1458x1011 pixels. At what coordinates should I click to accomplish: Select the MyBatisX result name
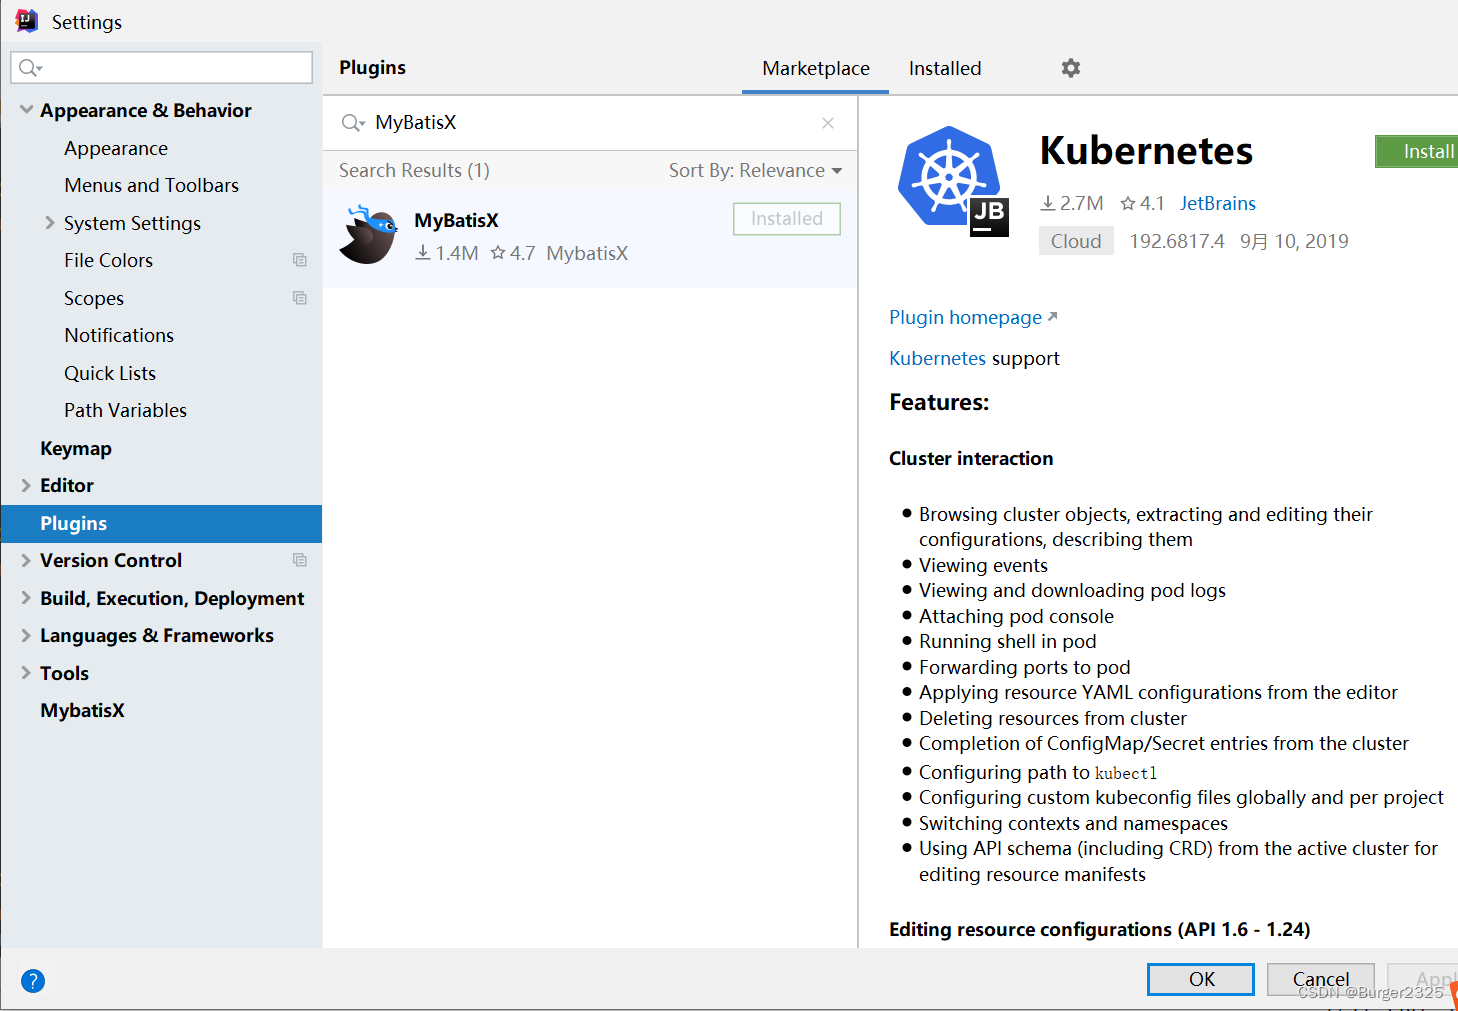456,220
